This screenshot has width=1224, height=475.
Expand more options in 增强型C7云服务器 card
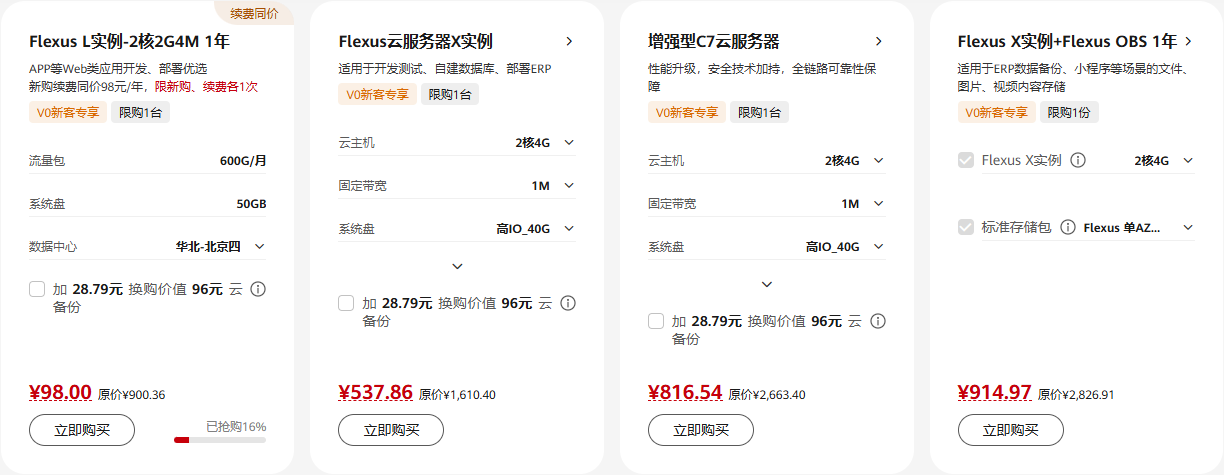coord(767,284)
